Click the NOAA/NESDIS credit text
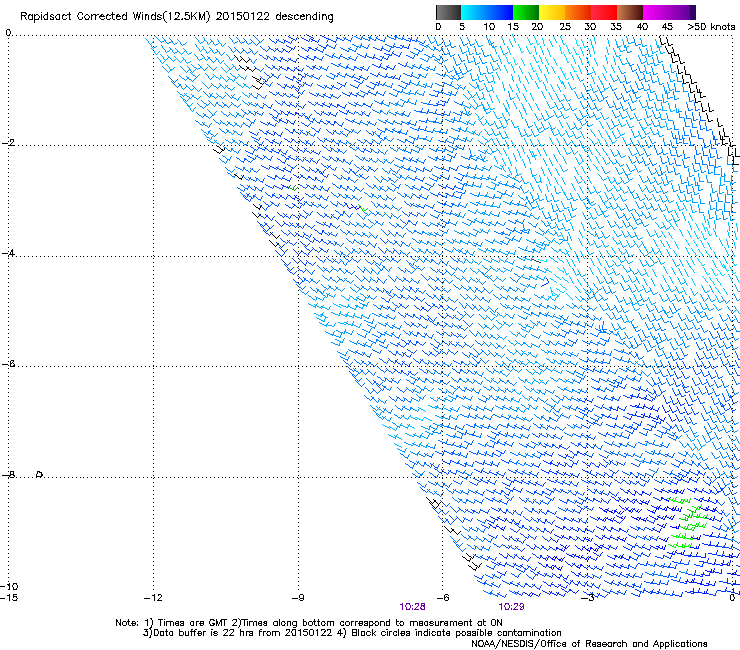This screenshot has width=740, height=650. (x=589, y=644)
